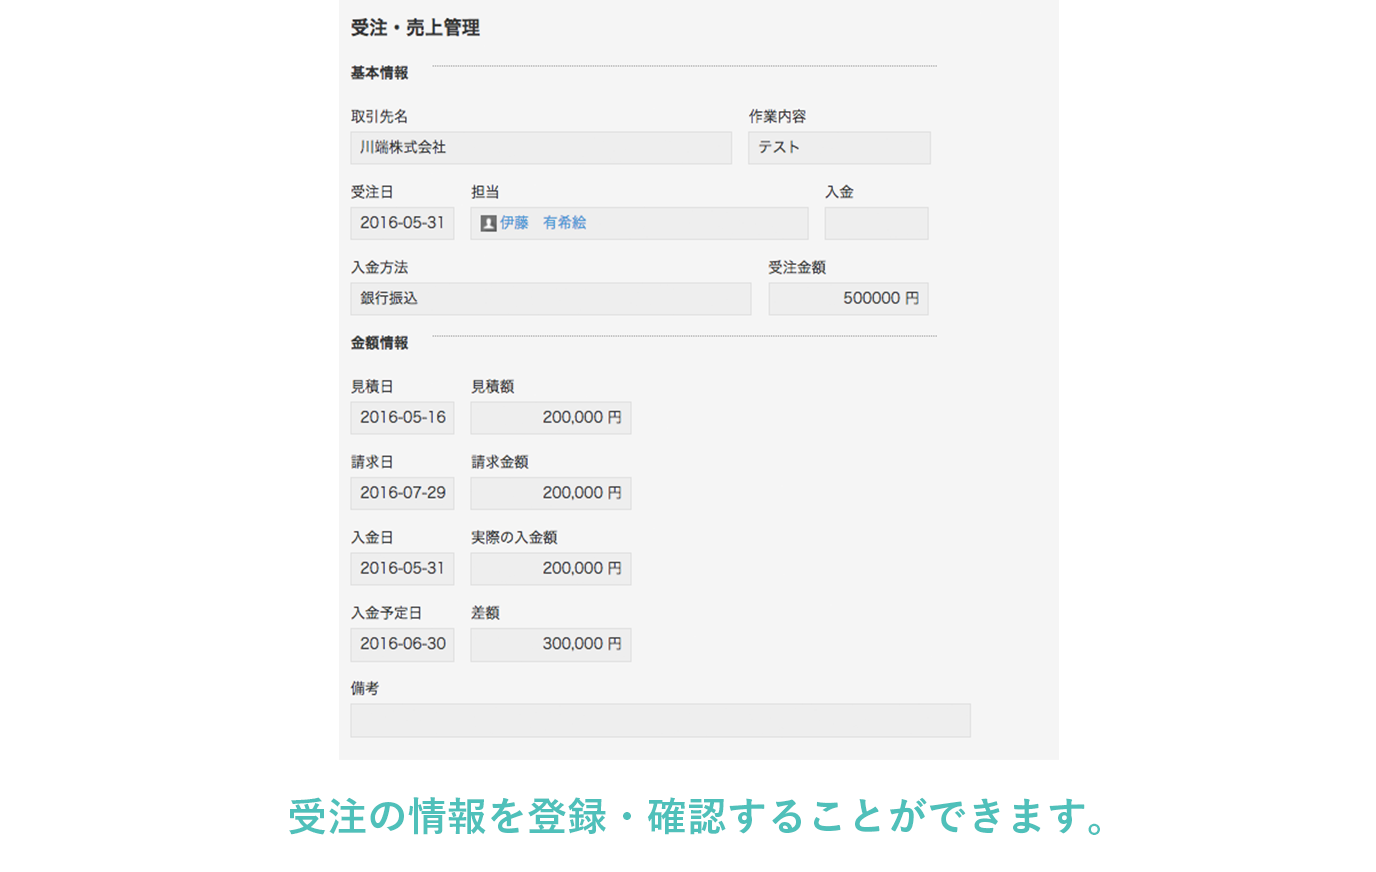Select the 見積額 field with 200,000 円
The height and width of the screenshot is (872, 1376).
(x=551, y=418)
